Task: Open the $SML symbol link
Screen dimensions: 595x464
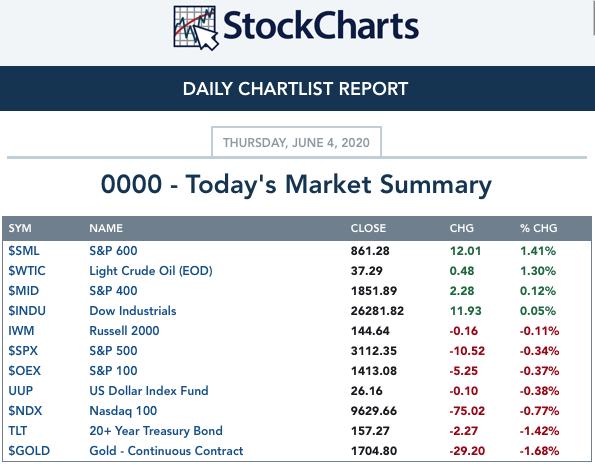Action: [24, 251]
